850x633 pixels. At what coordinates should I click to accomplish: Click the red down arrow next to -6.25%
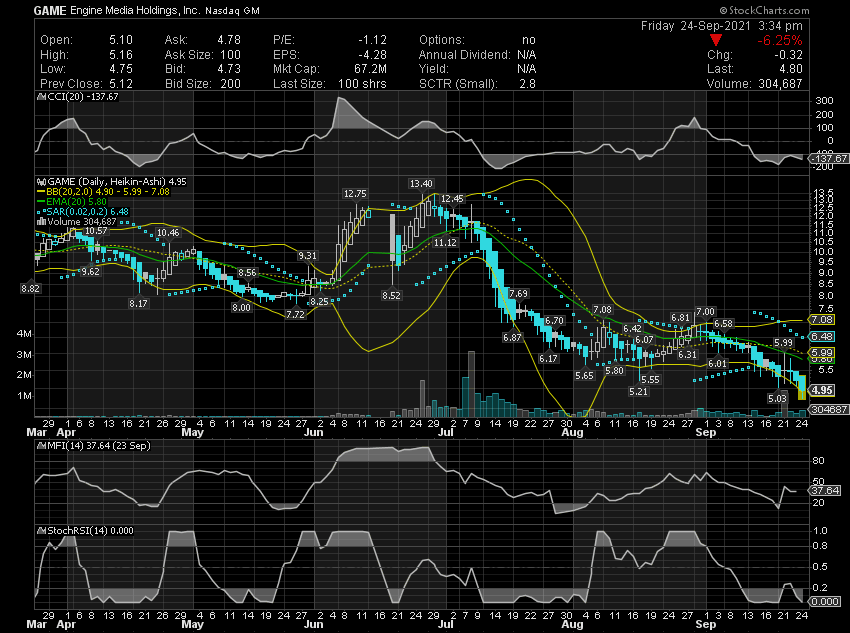pos(716,41)
